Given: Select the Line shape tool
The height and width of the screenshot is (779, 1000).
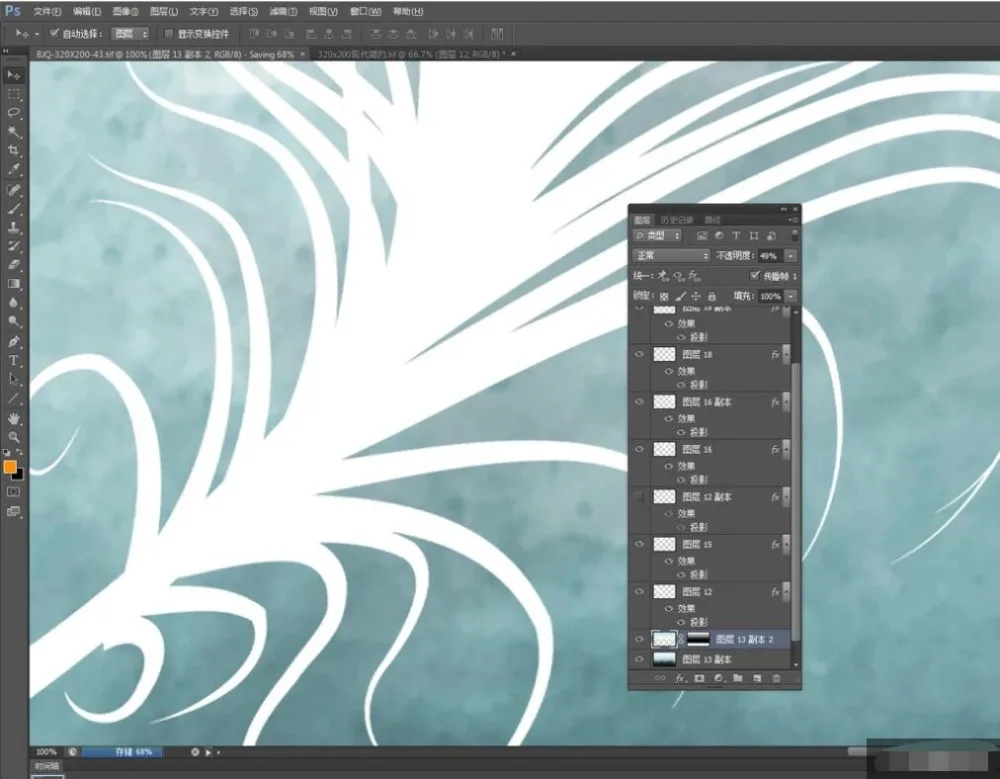Looking at the screenshot, I should pos(13,399).
